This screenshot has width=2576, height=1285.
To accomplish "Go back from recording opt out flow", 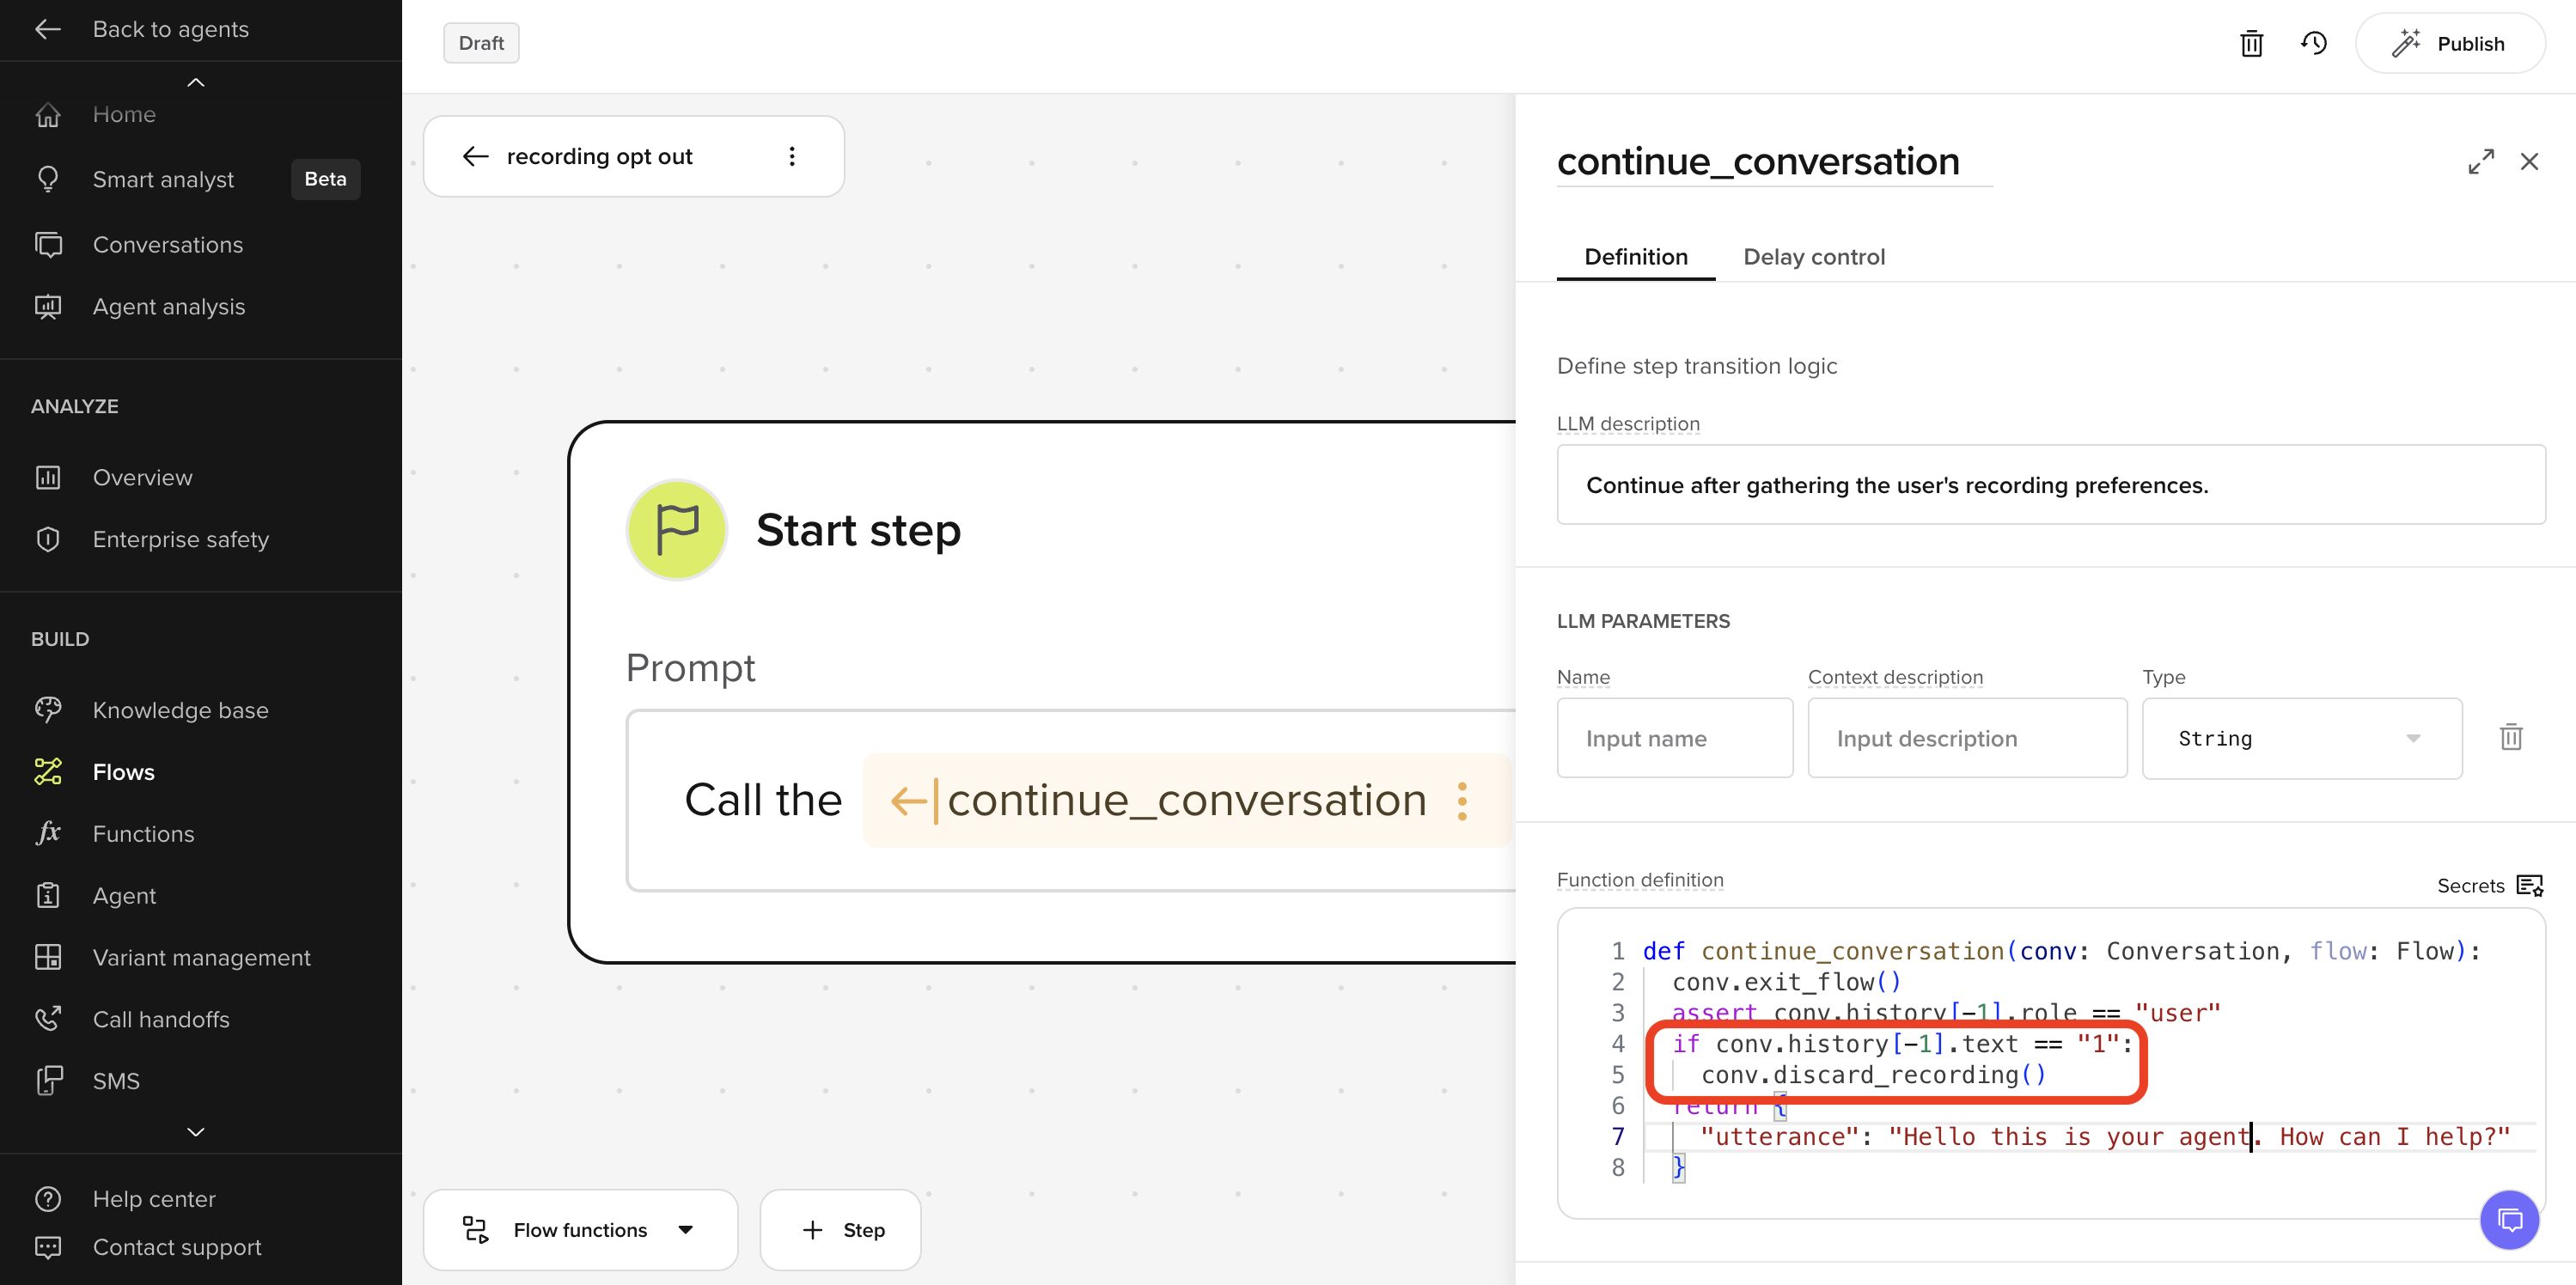I will tap(475, 156).
